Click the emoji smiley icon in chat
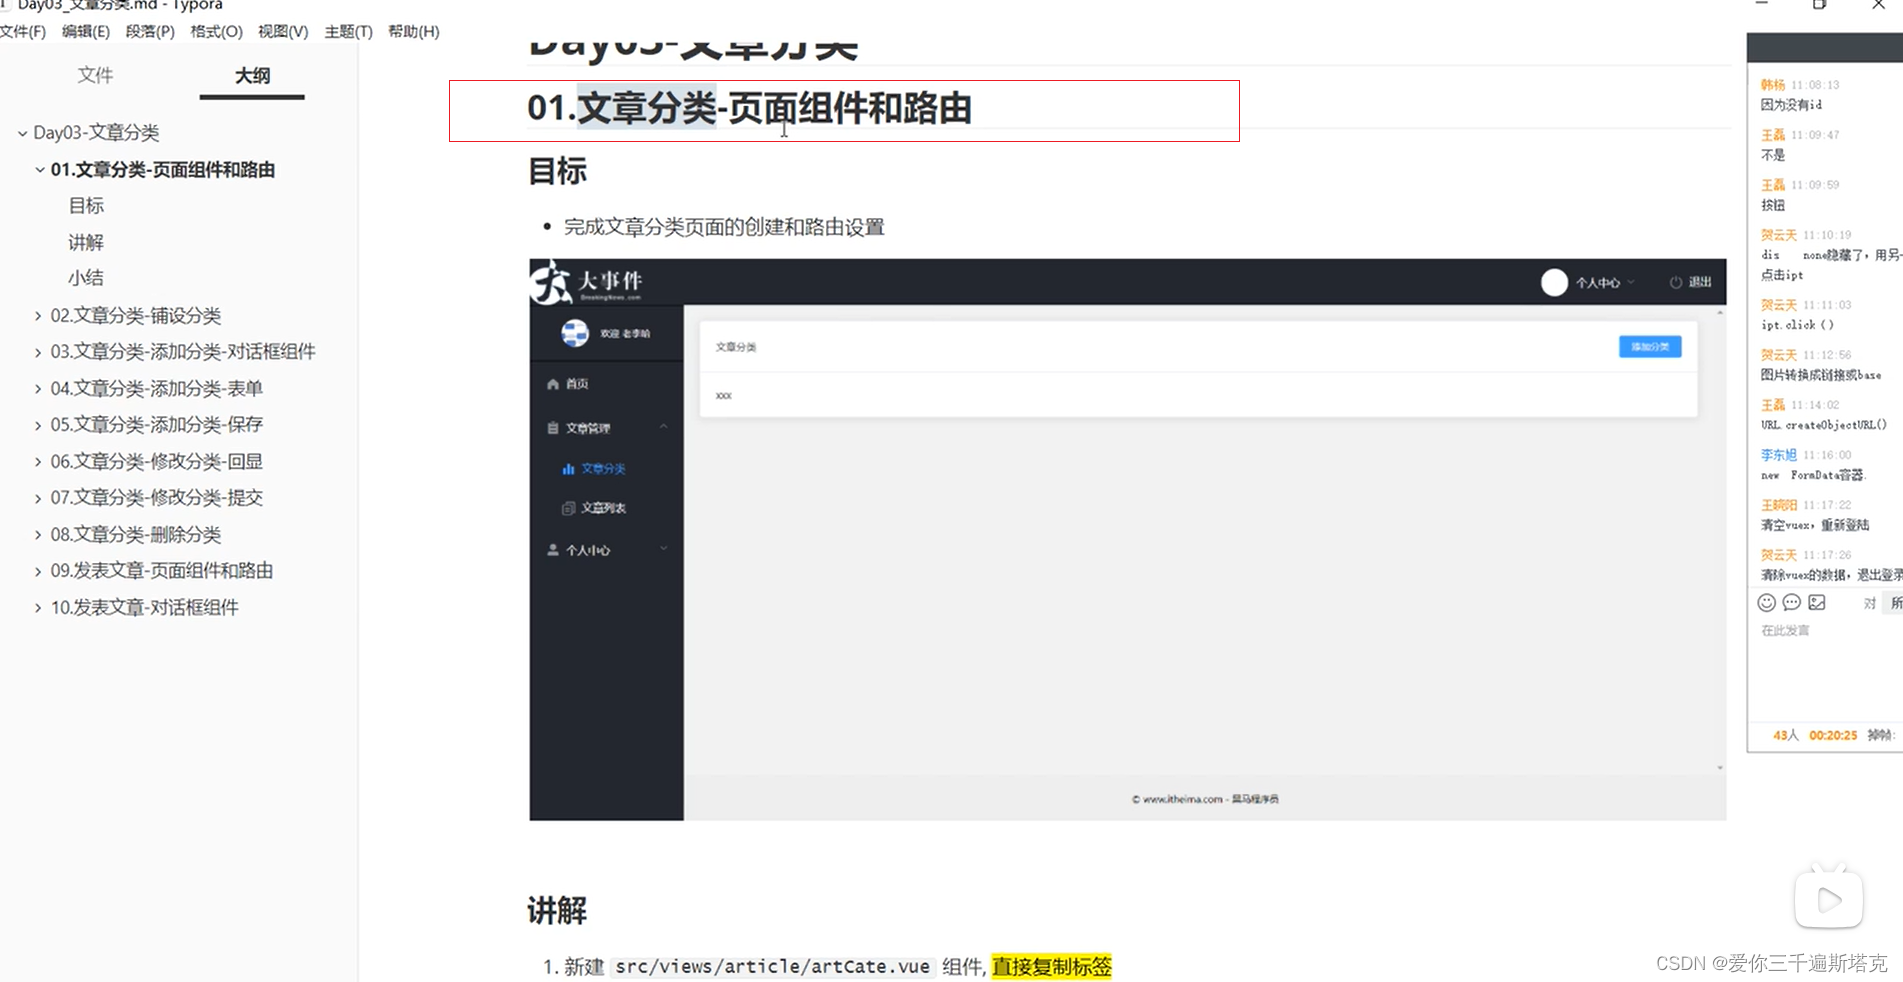The height and width of the screenshot is (982, 1903). pyautogui.click(x=1767, y=603)
